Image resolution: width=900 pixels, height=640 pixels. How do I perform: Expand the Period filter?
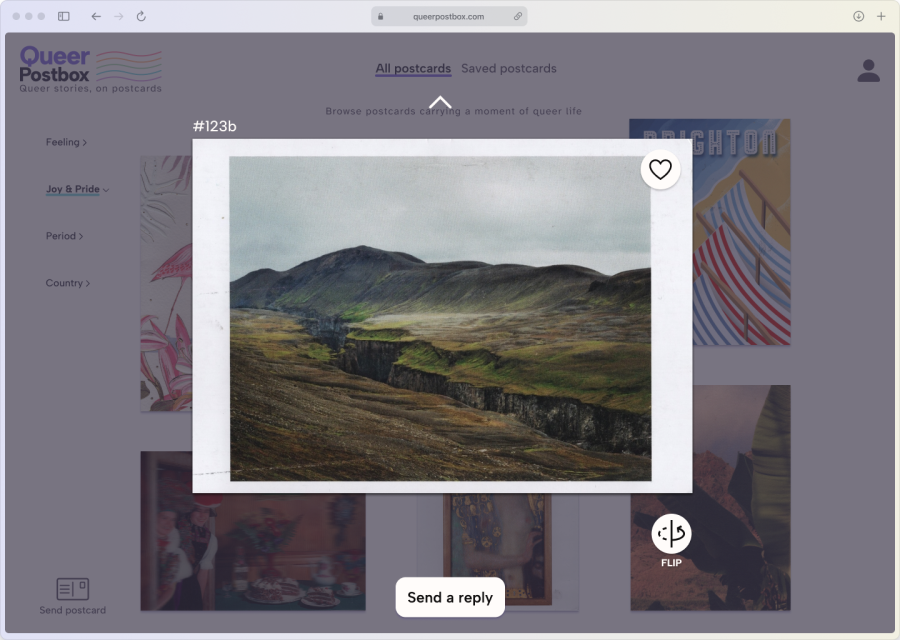[x=64, y=236]
